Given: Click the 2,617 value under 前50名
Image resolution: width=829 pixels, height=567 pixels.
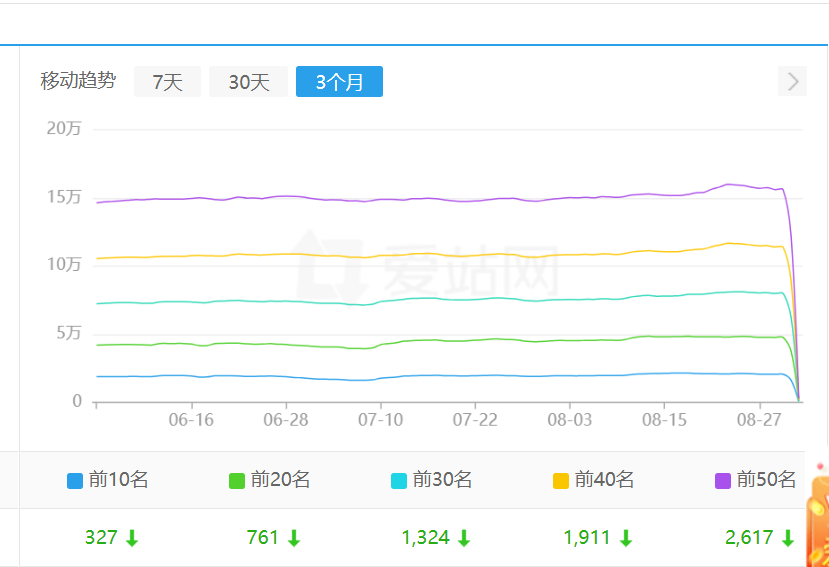Looking at the screenshot, I should tap(749, 538).
